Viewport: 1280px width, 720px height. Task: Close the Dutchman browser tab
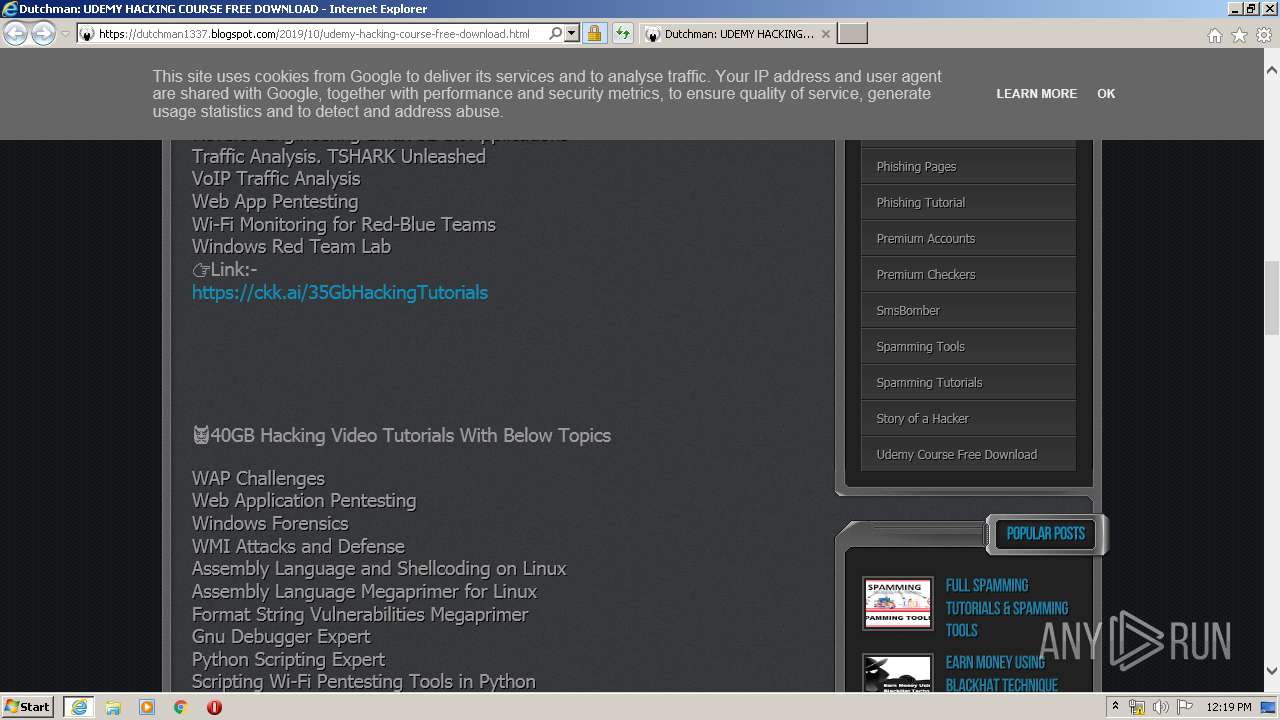tap(825, 34)
